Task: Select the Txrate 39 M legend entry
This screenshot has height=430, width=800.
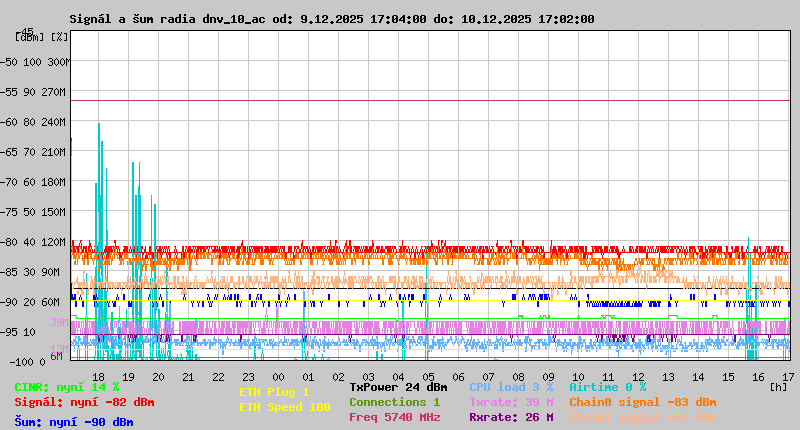Action: coord(511,402)
